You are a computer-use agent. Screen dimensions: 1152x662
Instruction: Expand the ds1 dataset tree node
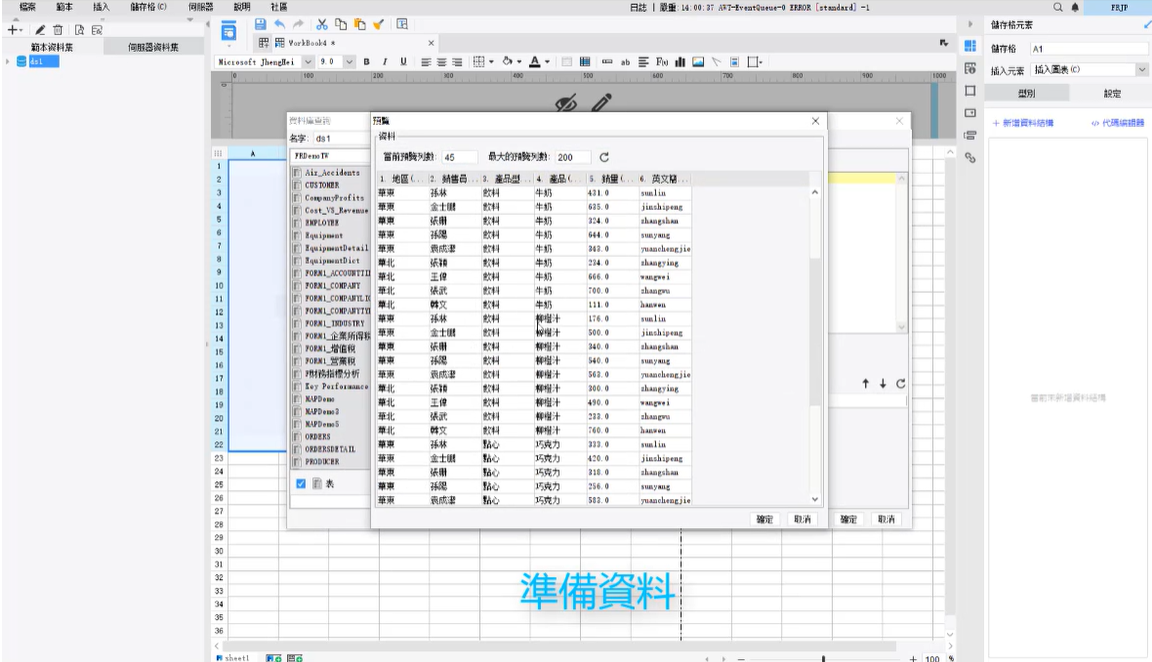click(x=9, y=62)
